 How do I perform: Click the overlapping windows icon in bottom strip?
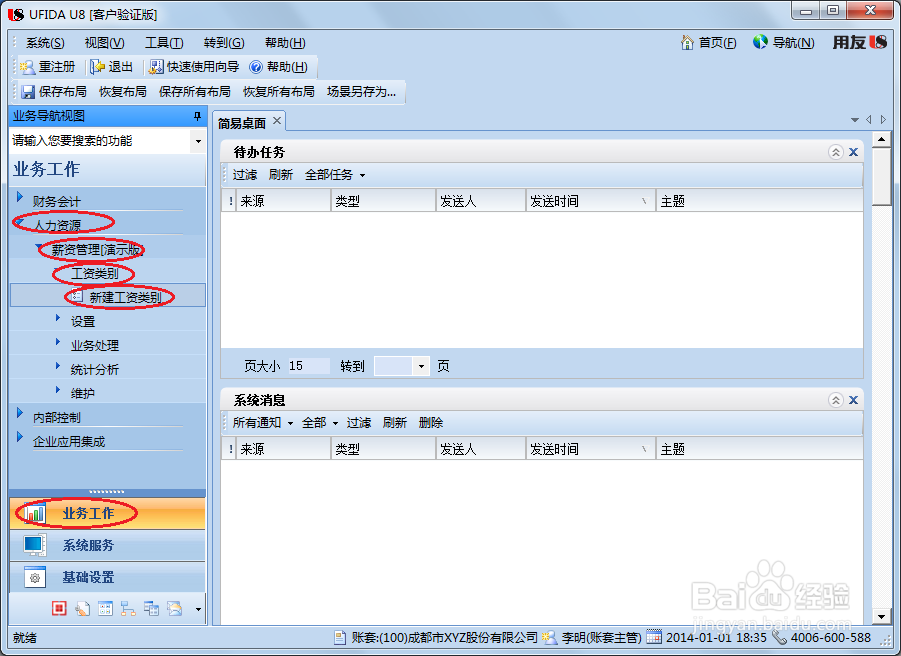151,608
